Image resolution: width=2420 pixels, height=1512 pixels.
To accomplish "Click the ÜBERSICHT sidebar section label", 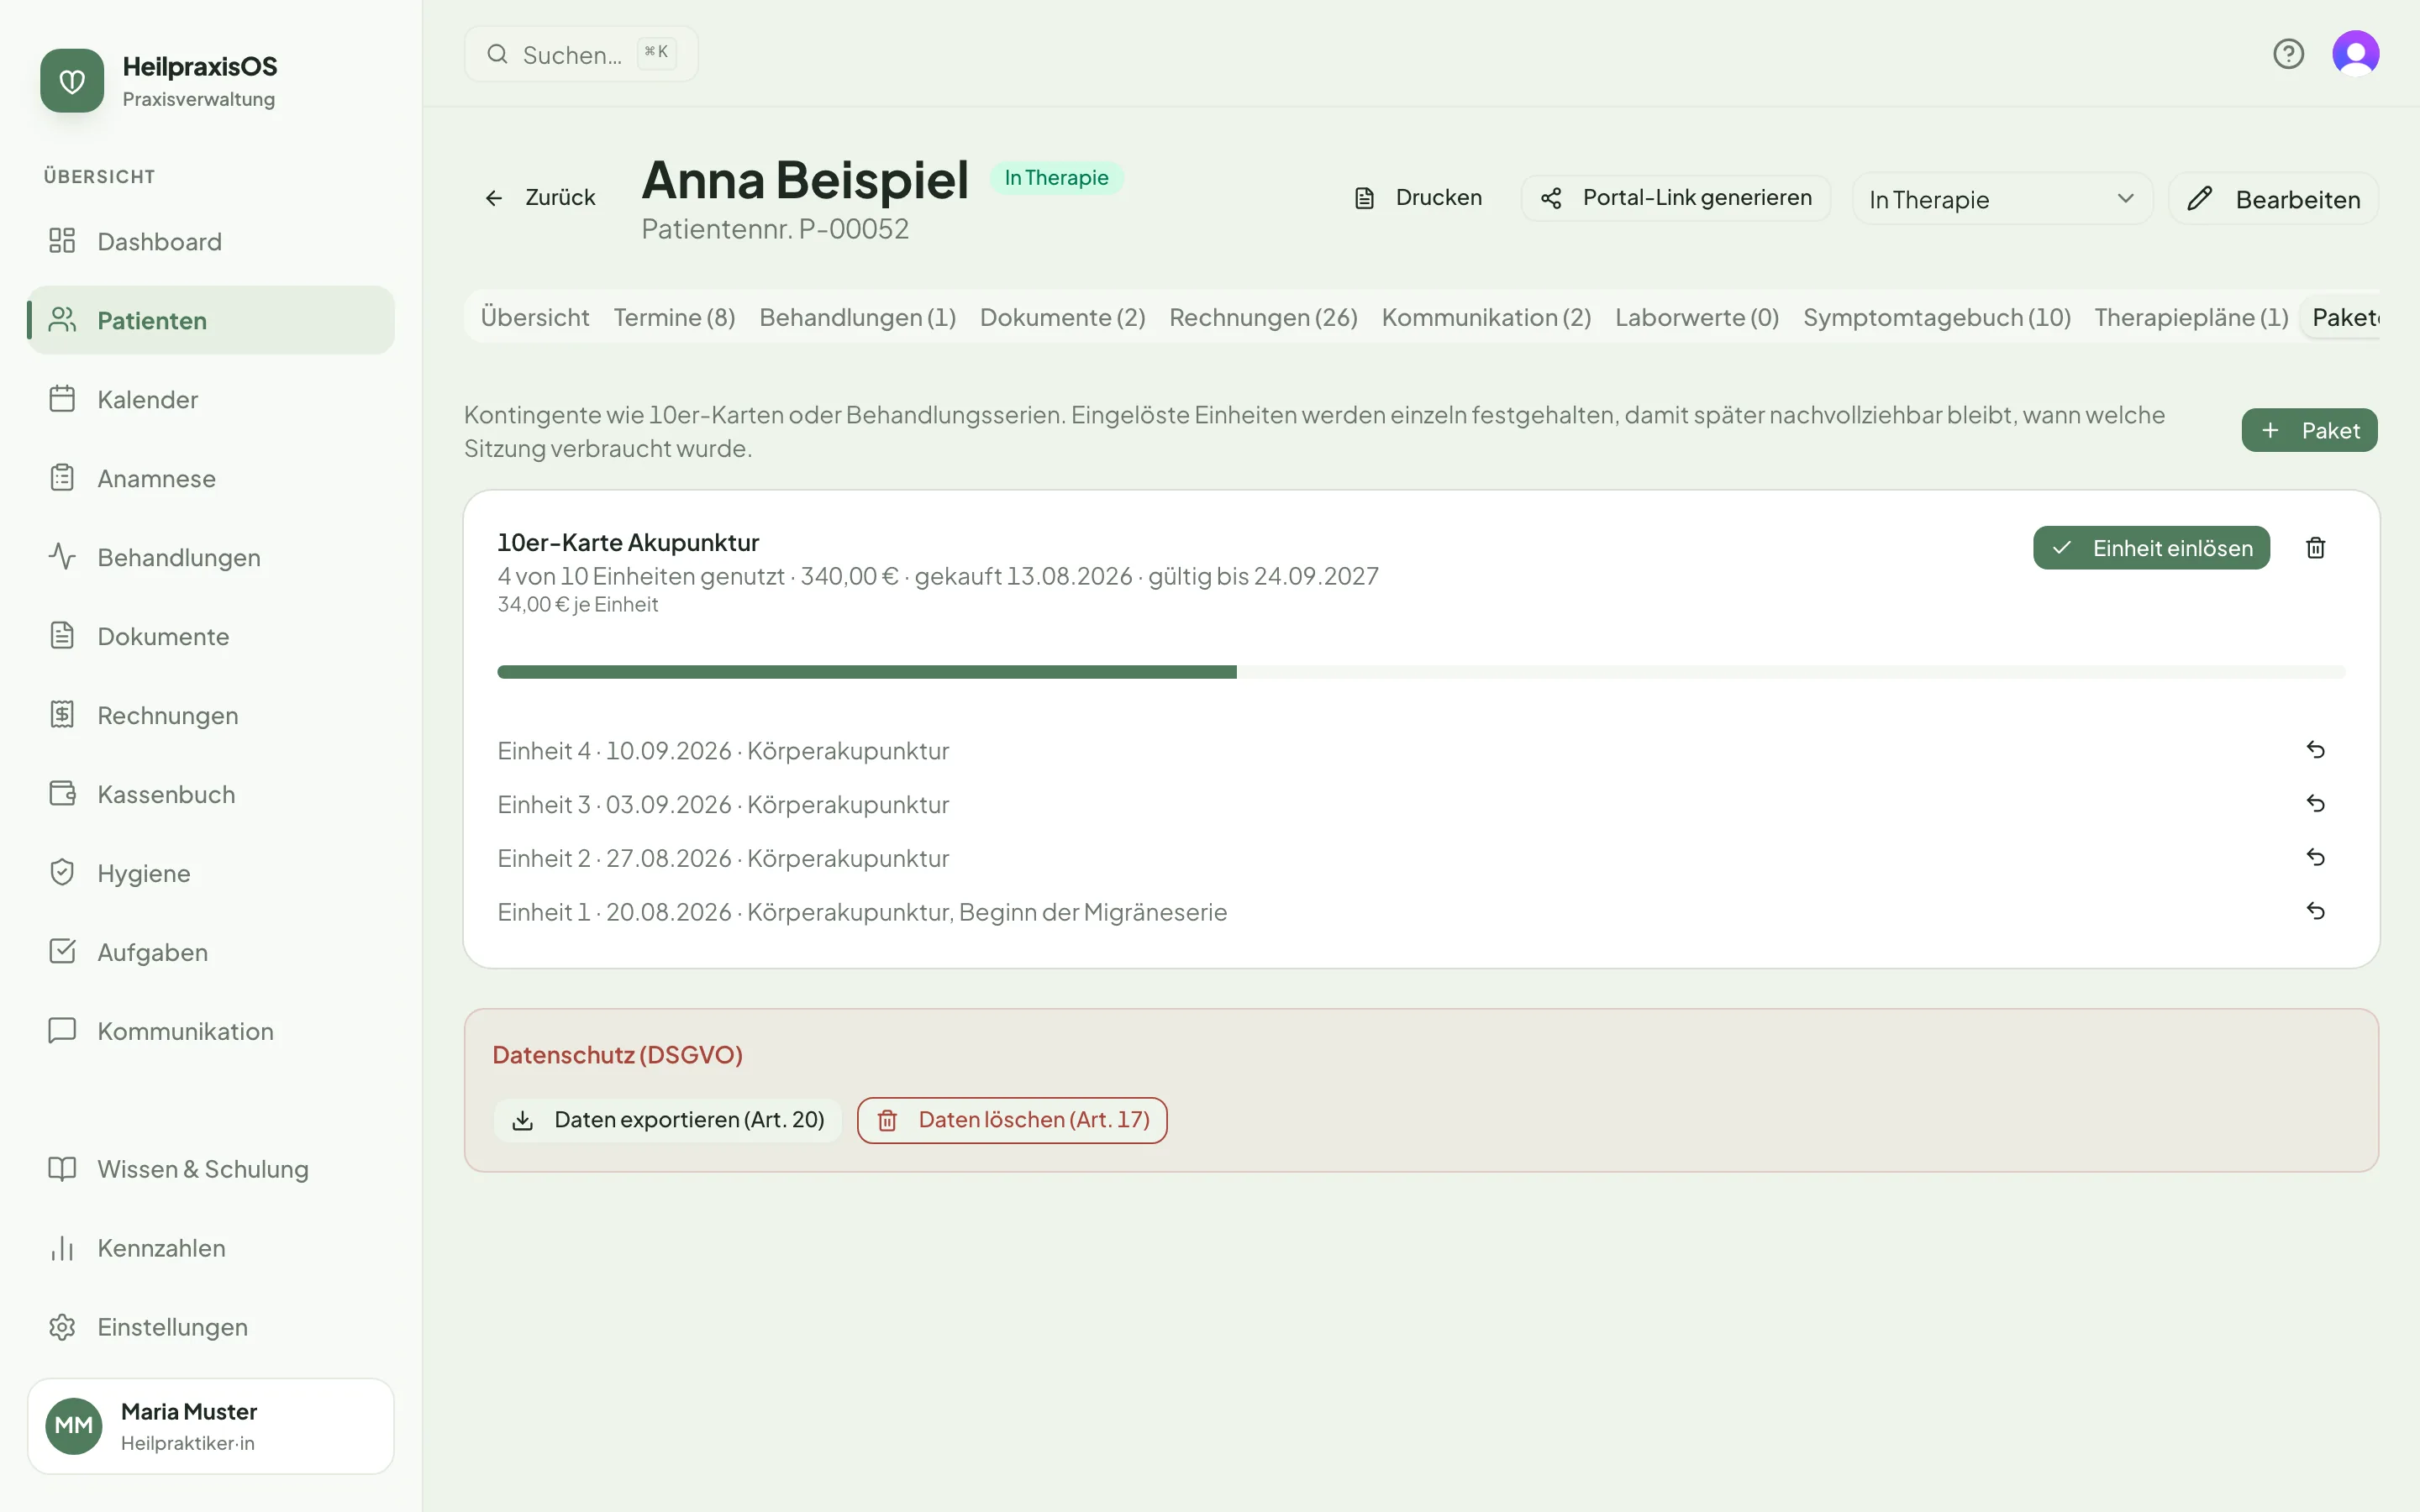I will (x=99, y=177).
